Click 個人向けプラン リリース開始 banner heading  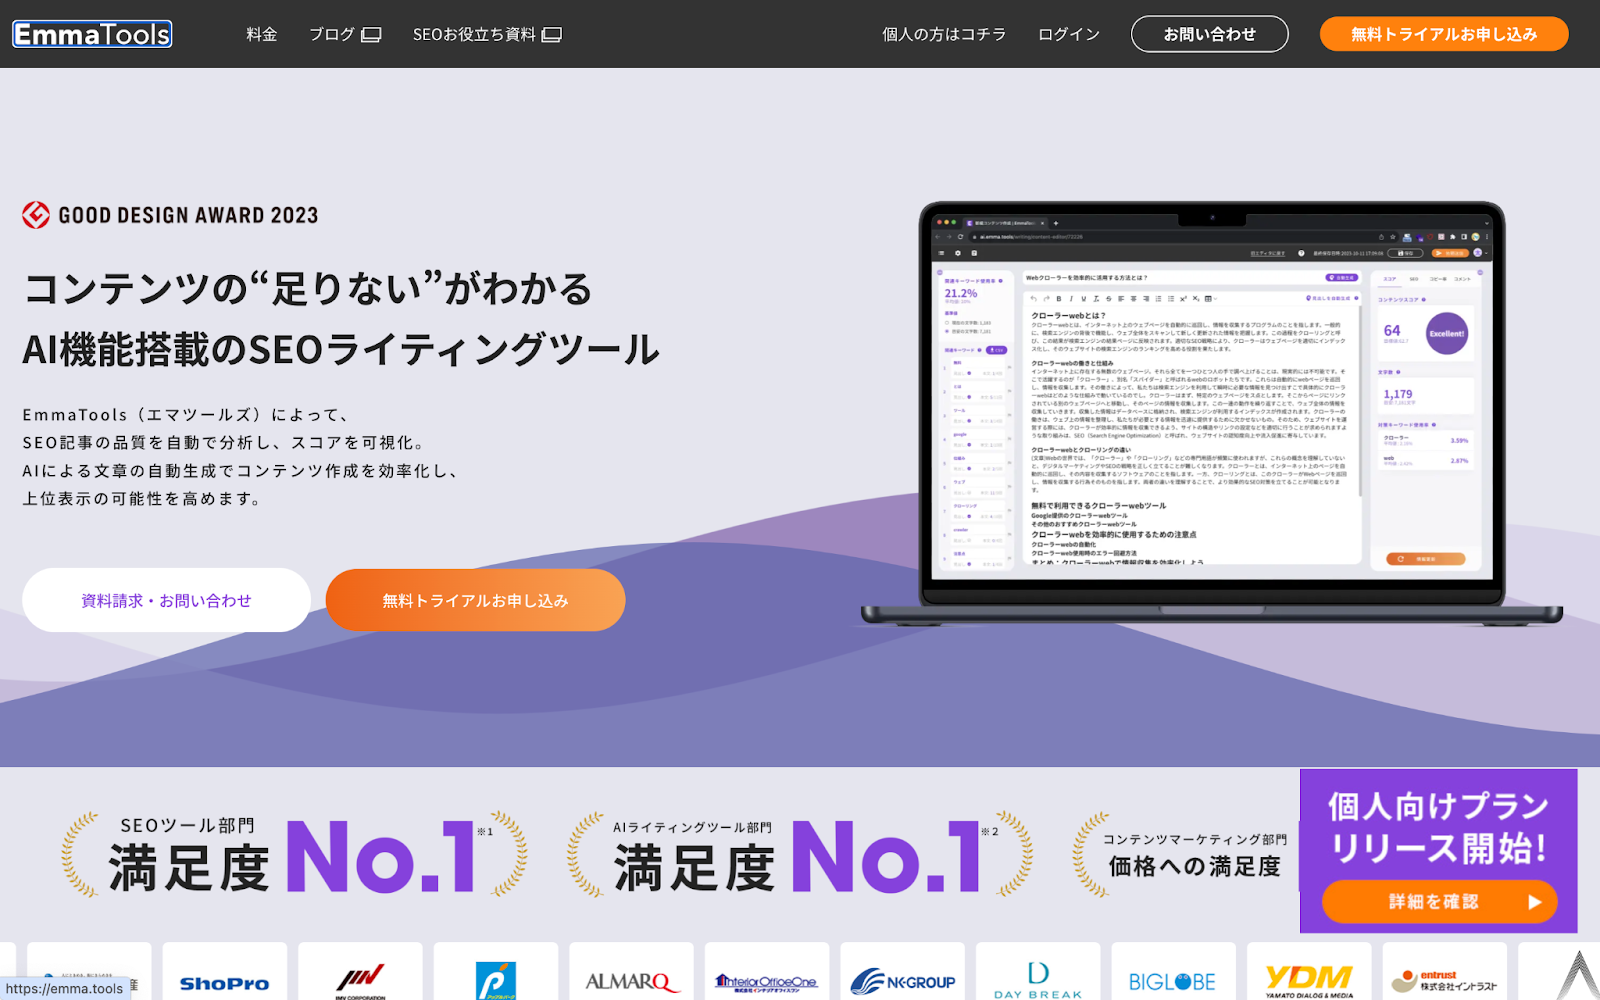[x=1438, y=827]
